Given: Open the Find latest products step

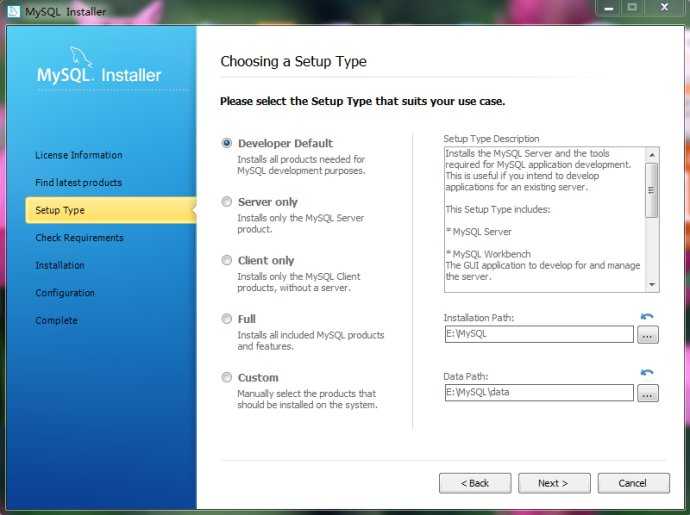Looking at the screenshot, I should [x=78, y=183].
